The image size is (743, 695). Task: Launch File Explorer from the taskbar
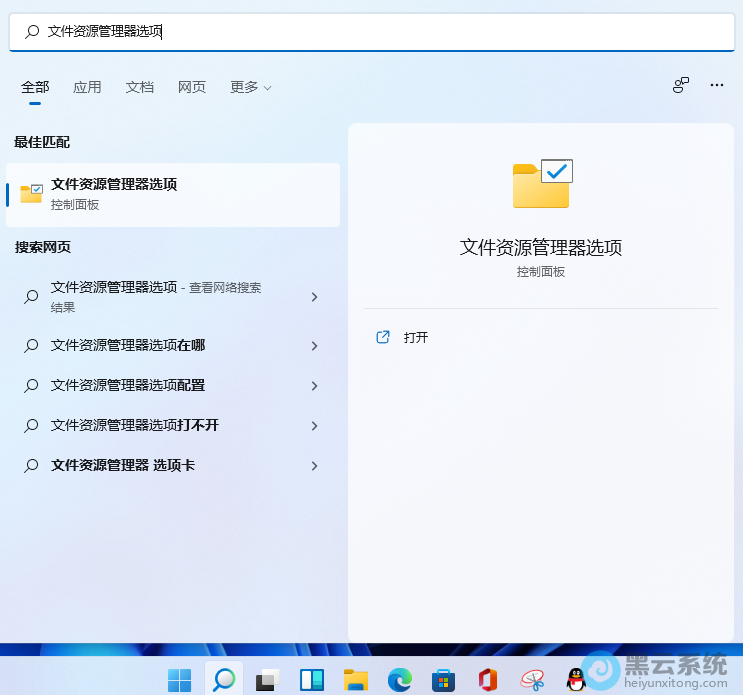point(355,680)
